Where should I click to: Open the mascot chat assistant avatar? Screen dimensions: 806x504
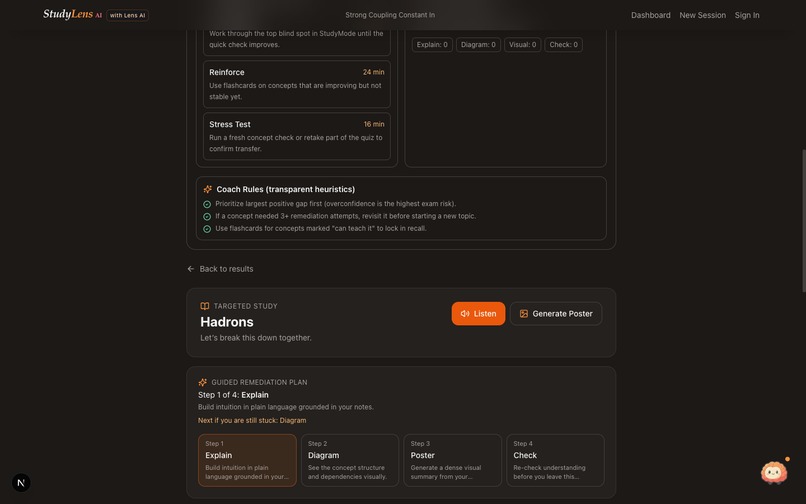774,472
